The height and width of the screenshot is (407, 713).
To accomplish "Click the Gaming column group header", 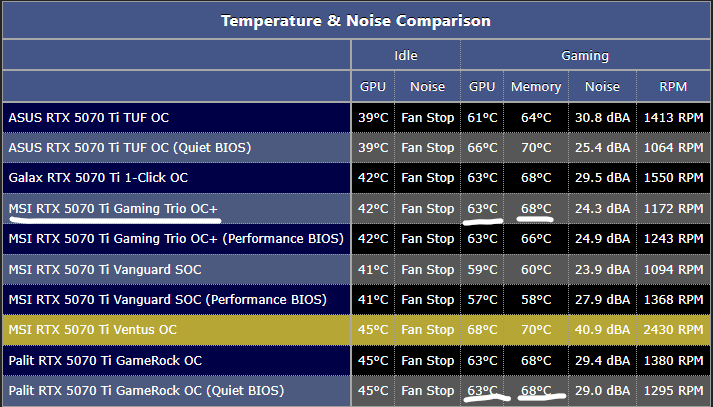I will tap(585, 56).
